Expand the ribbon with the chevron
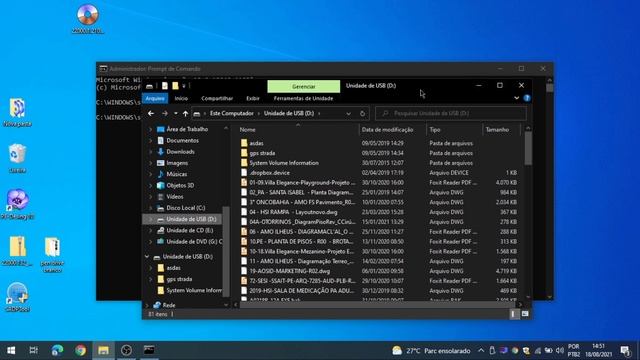The image size is (640, 360). coord(516,98)
